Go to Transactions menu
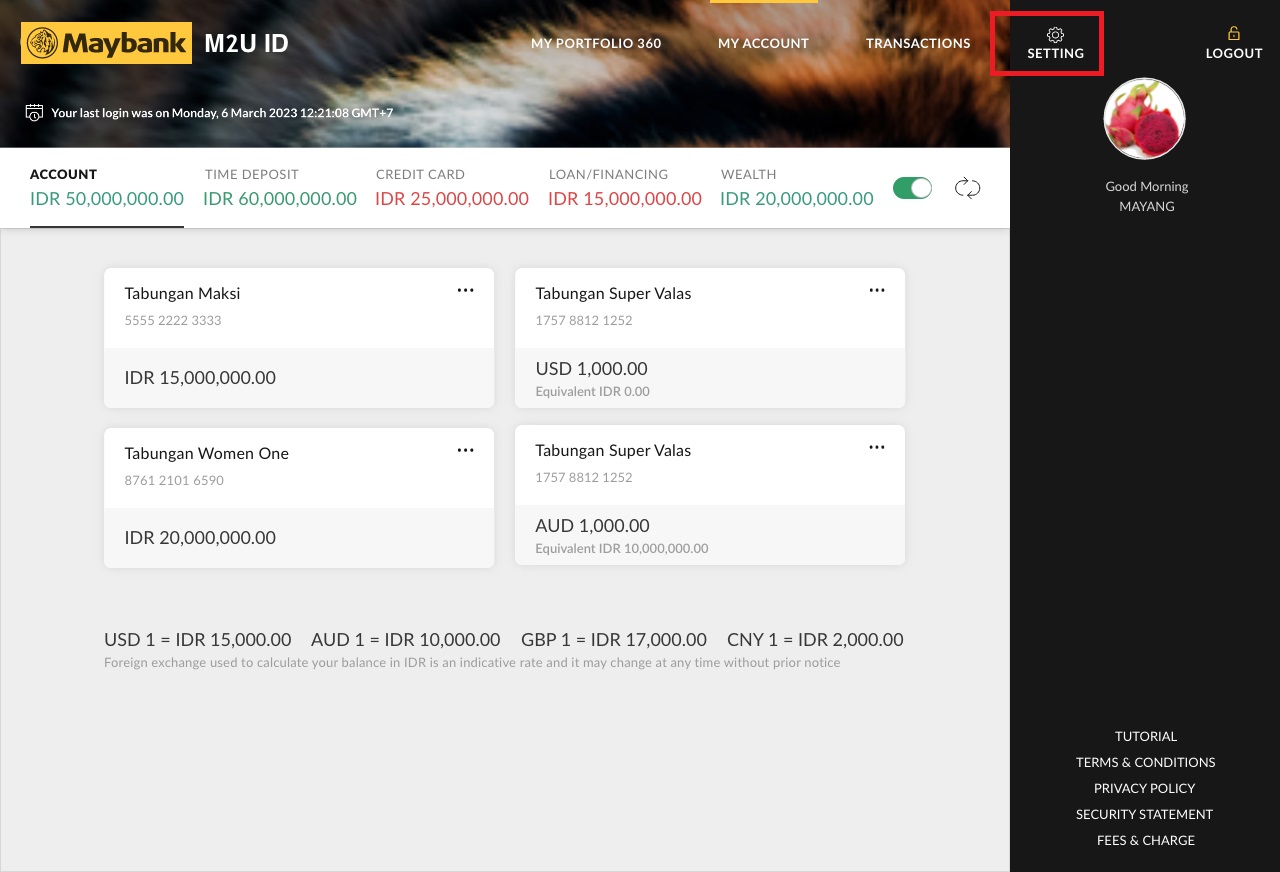Image resolution: width=1280 pixels, height=872 pixels. coord(918,43)
